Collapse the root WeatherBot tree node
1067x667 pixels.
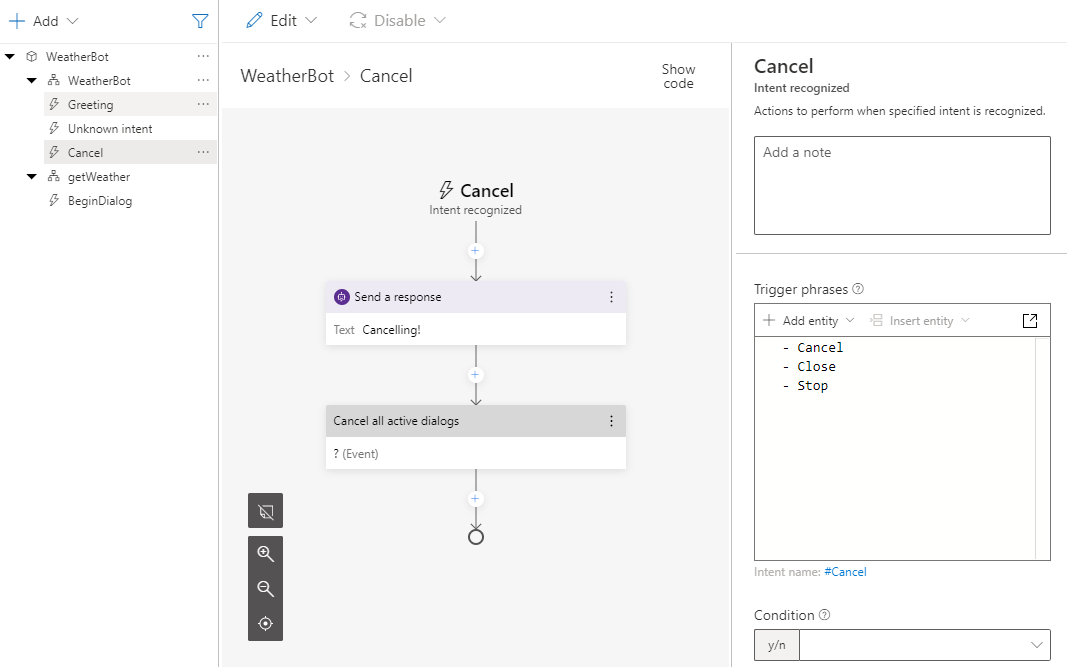(10, 57)
